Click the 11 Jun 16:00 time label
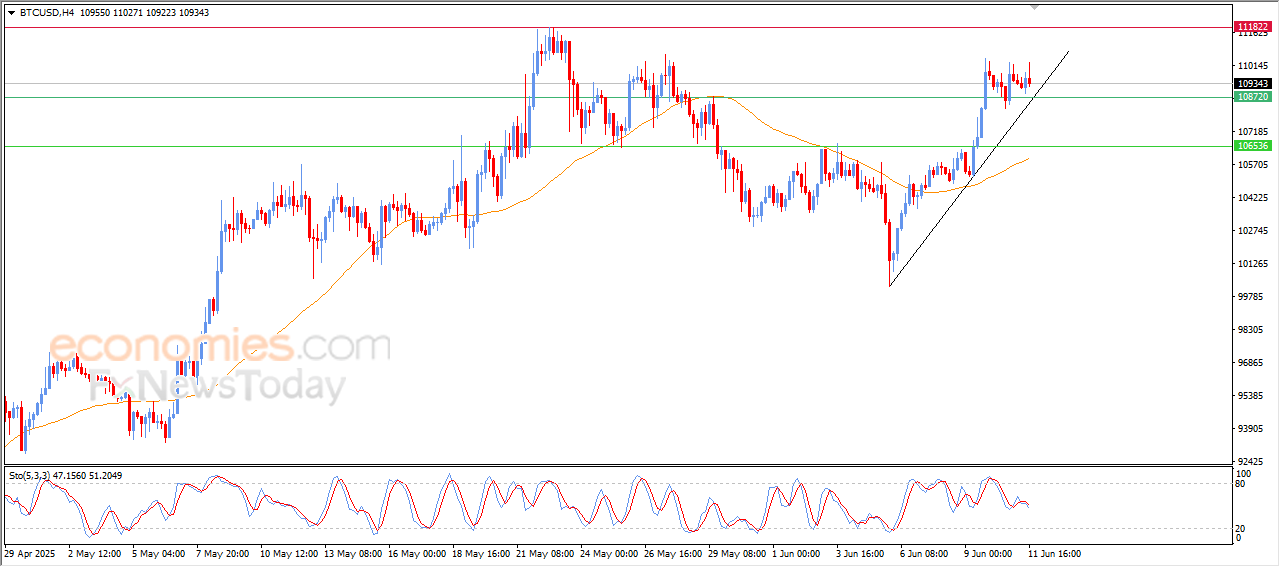 pyautogui.click(x=1053, y=553)
